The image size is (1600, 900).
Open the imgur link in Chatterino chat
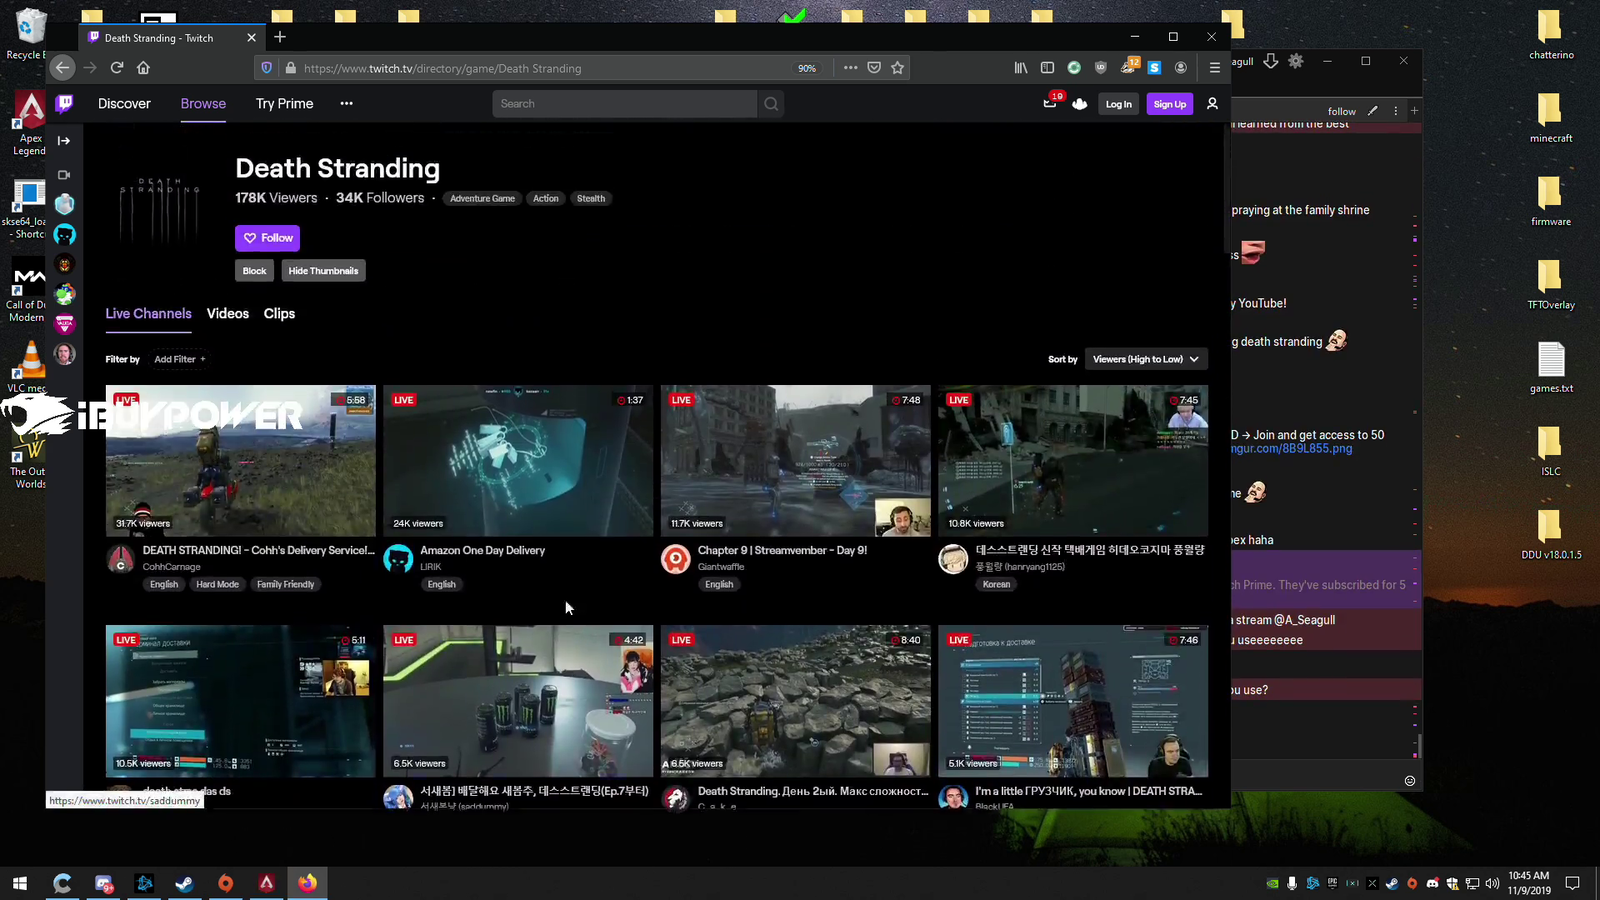tap(1292, 449)
